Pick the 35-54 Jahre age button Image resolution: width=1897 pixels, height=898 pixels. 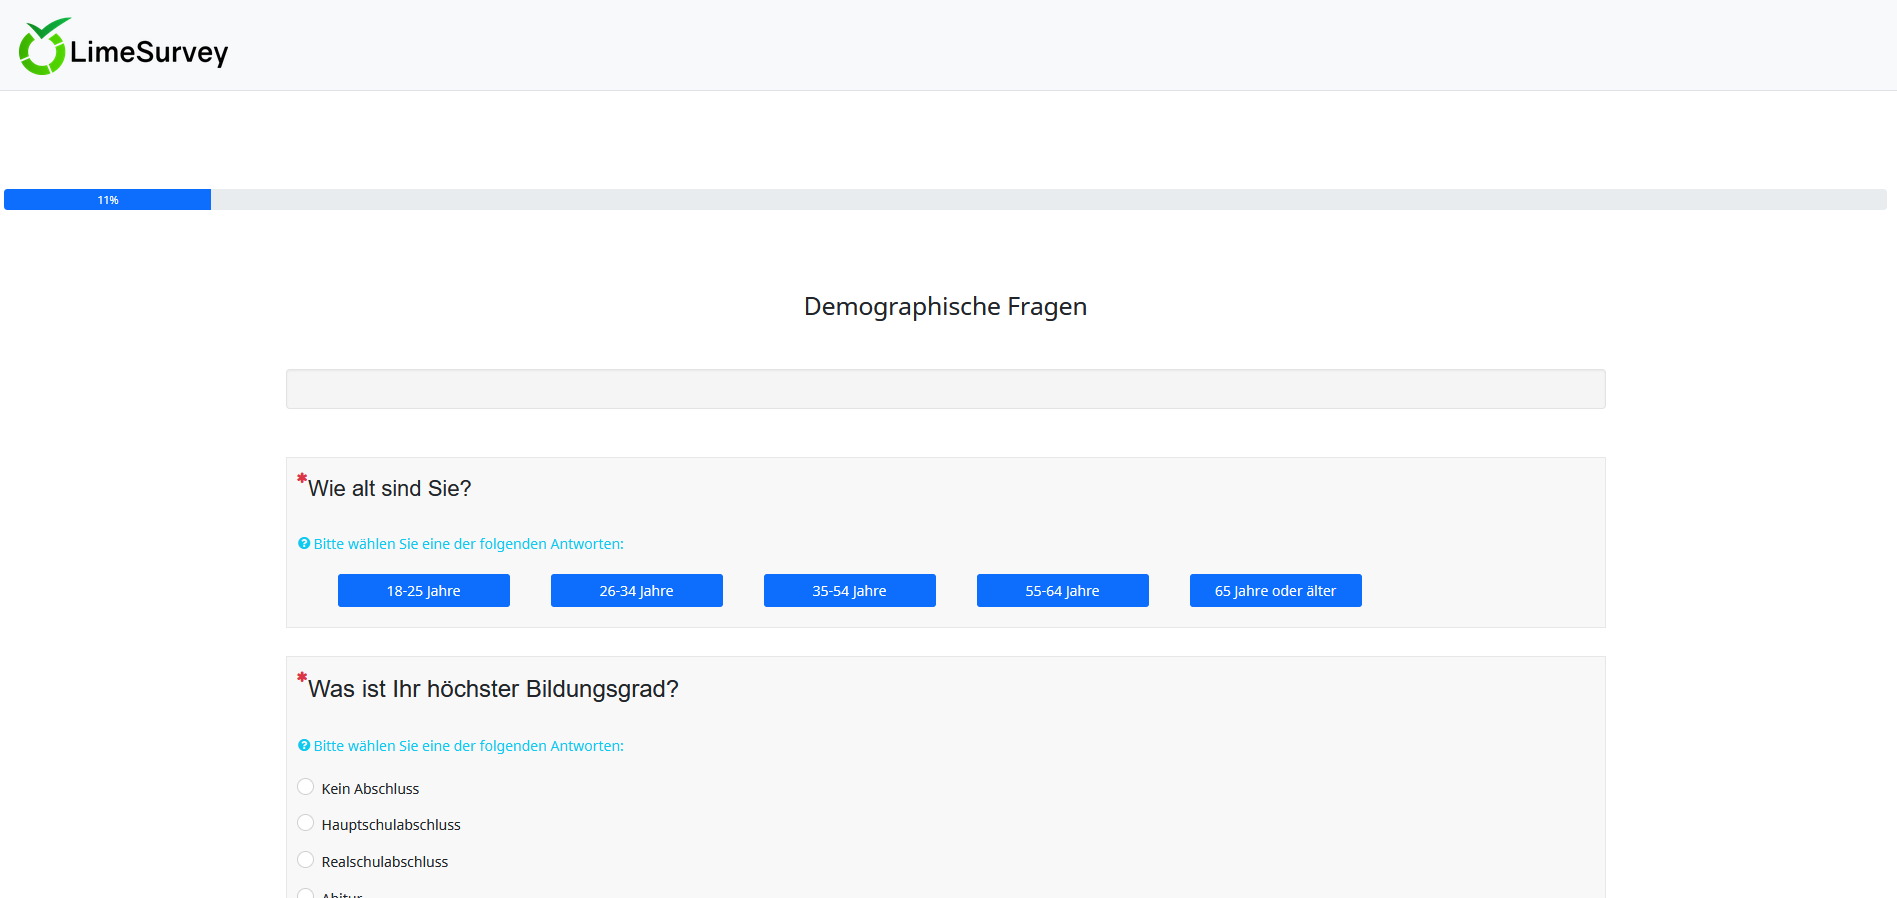pos(850,591)
